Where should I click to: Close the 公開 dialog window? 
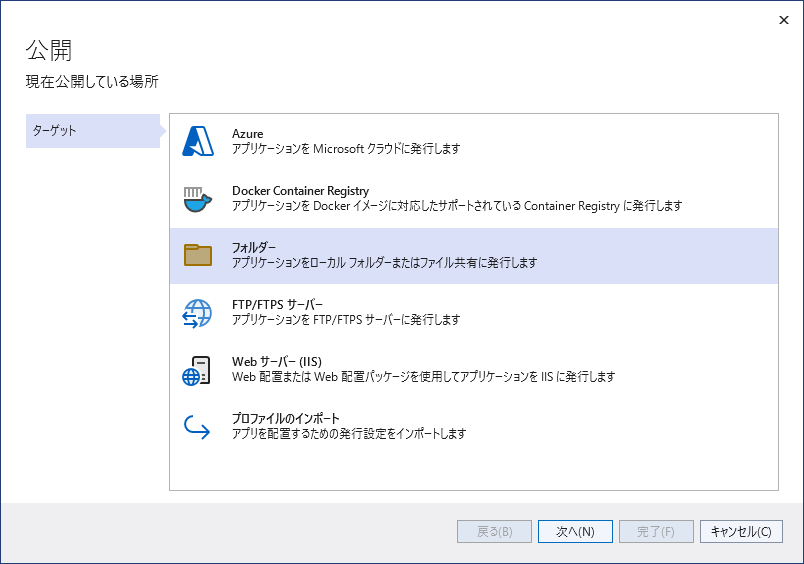tap(783, 20)
